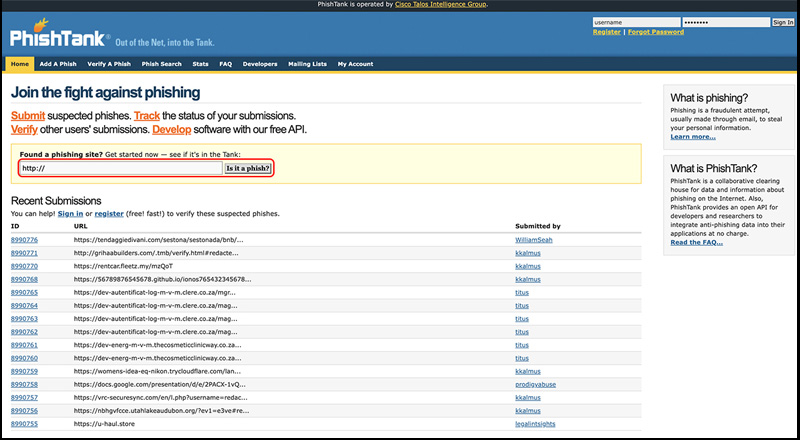The height and width of the screenshot is (440, 800).
Task: Click register link under Recent Submissions
Action: pyautogui.click(x=109, y=214)
